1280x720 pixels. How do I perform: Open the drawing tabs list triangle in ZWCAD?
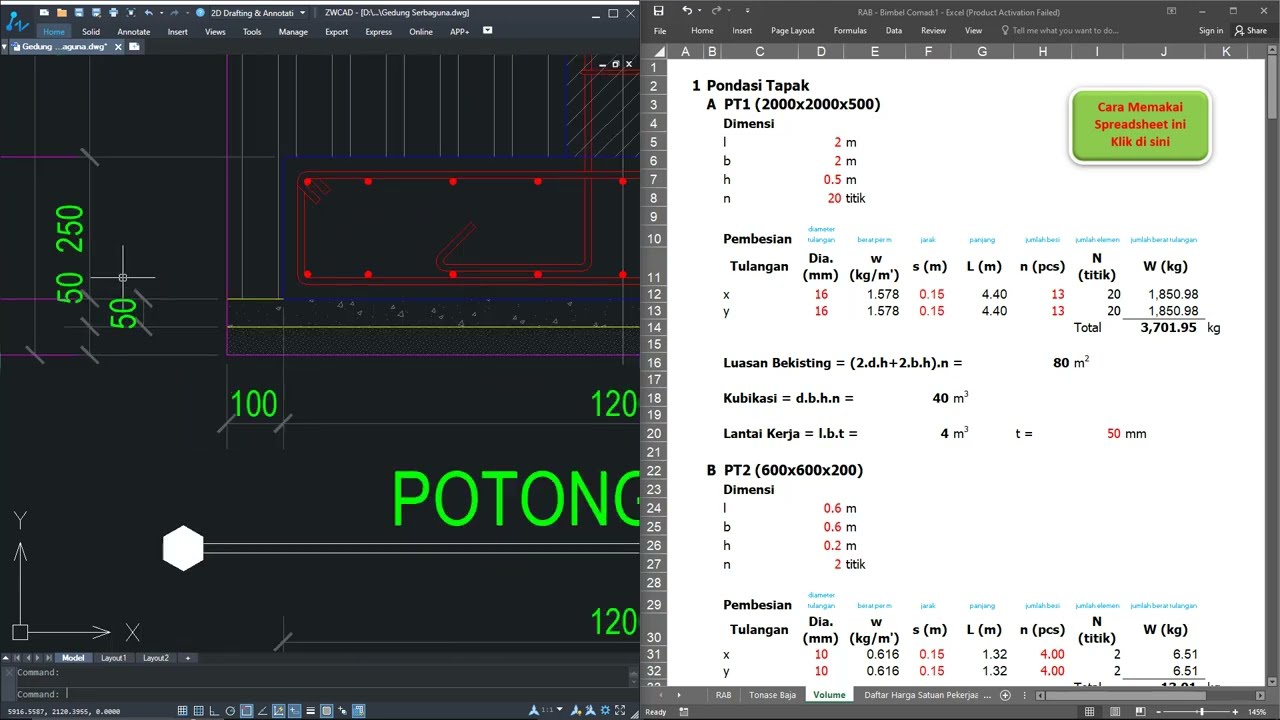pyautogui.click(x=4, y=46)
